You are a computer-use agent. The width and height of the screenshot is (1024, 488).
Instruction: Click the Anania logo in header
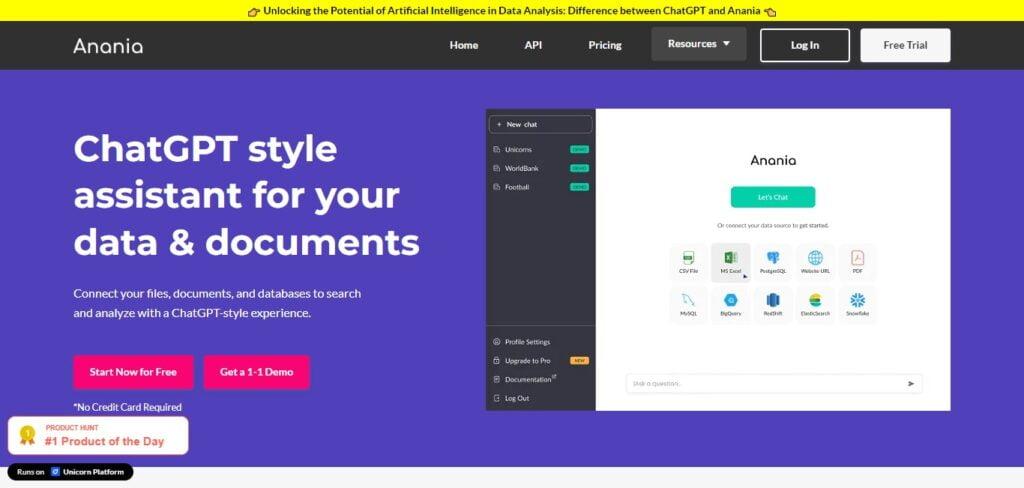[108, 45]
